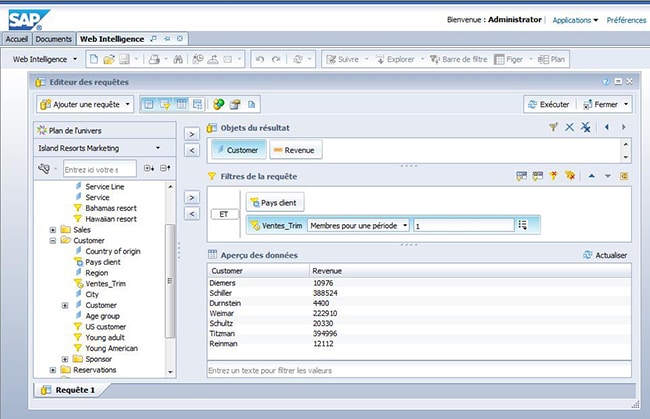Click the Actualiser link
This screenshot has width=650, height=419.
tap(605, 255)
